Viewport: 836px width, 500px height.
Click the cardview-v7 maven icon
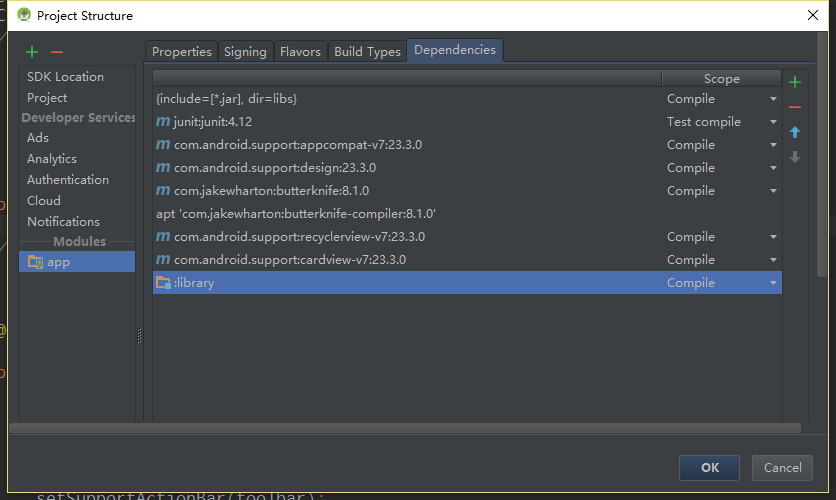(163, 259)
